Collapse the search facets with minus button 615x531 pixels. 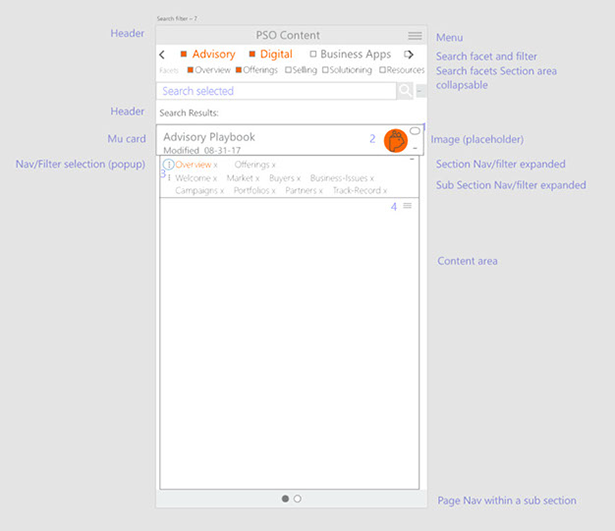click(420, 91)
